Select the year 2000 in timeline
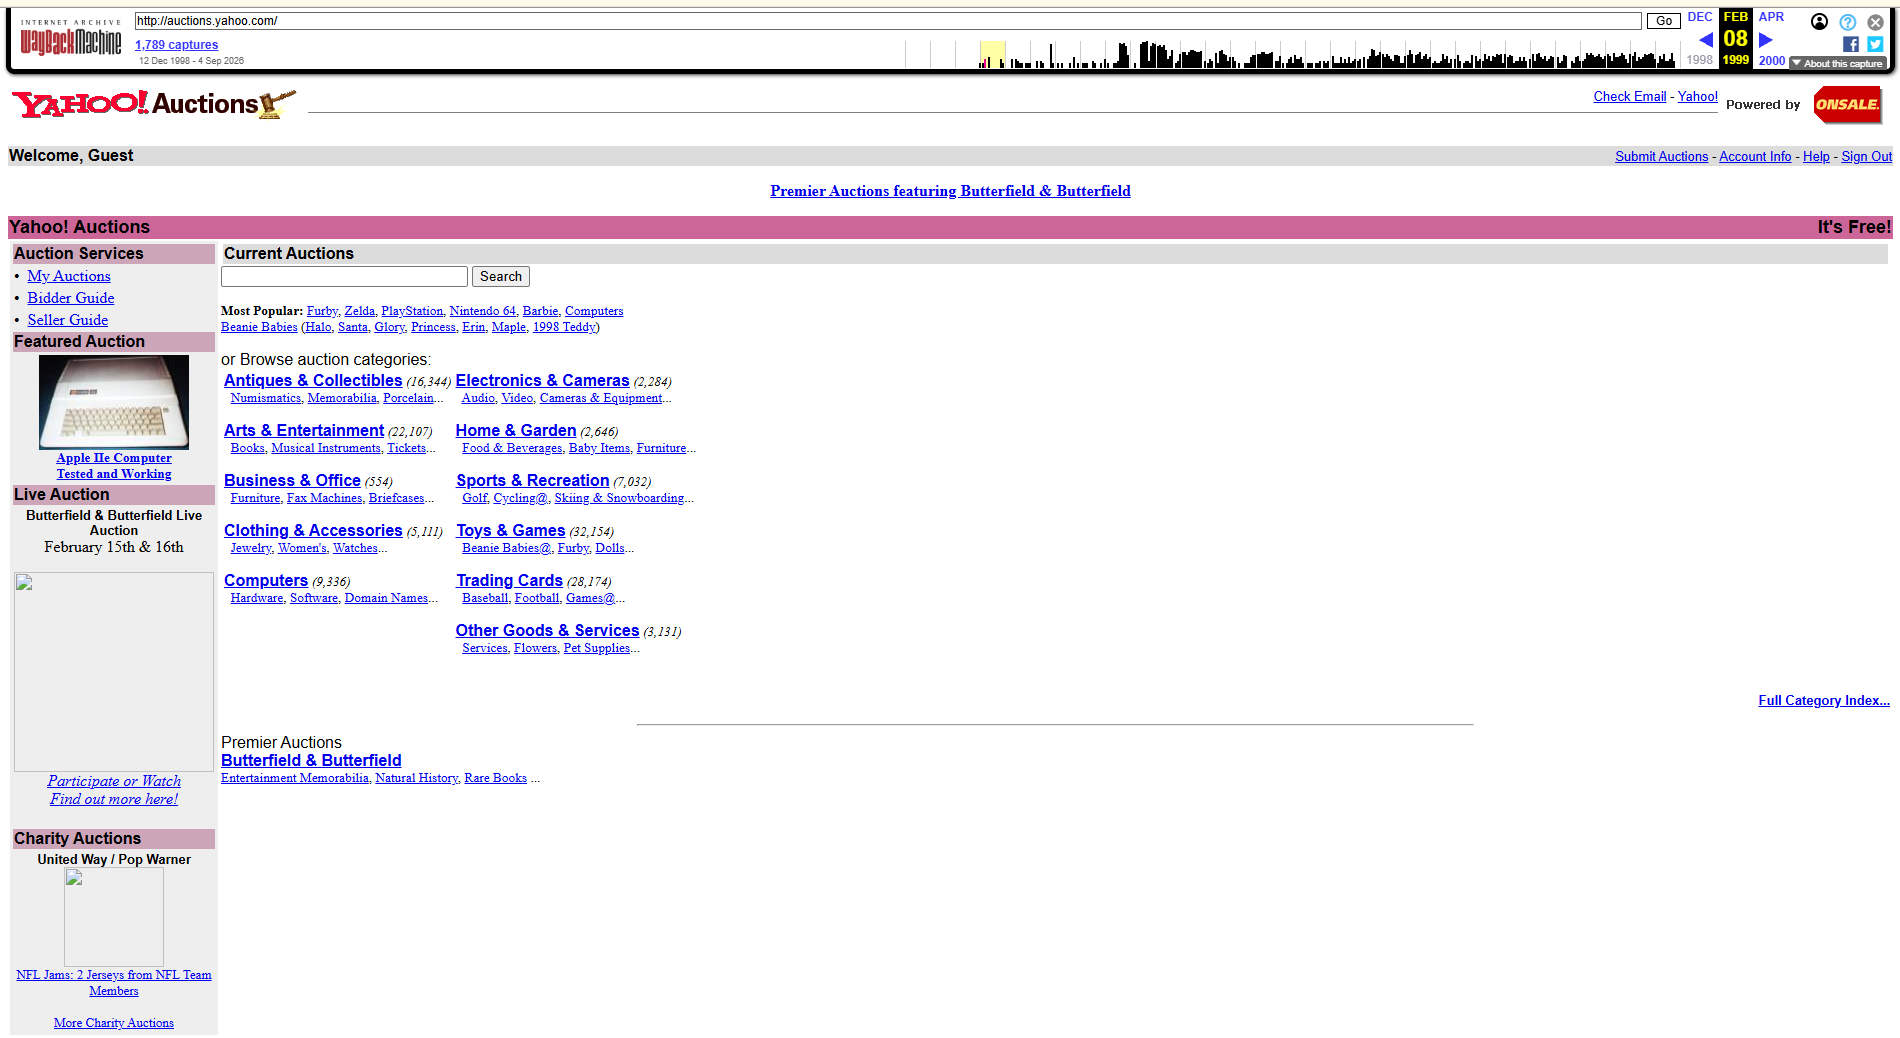This screenshot has height=1038, width=1900. 1772,61
